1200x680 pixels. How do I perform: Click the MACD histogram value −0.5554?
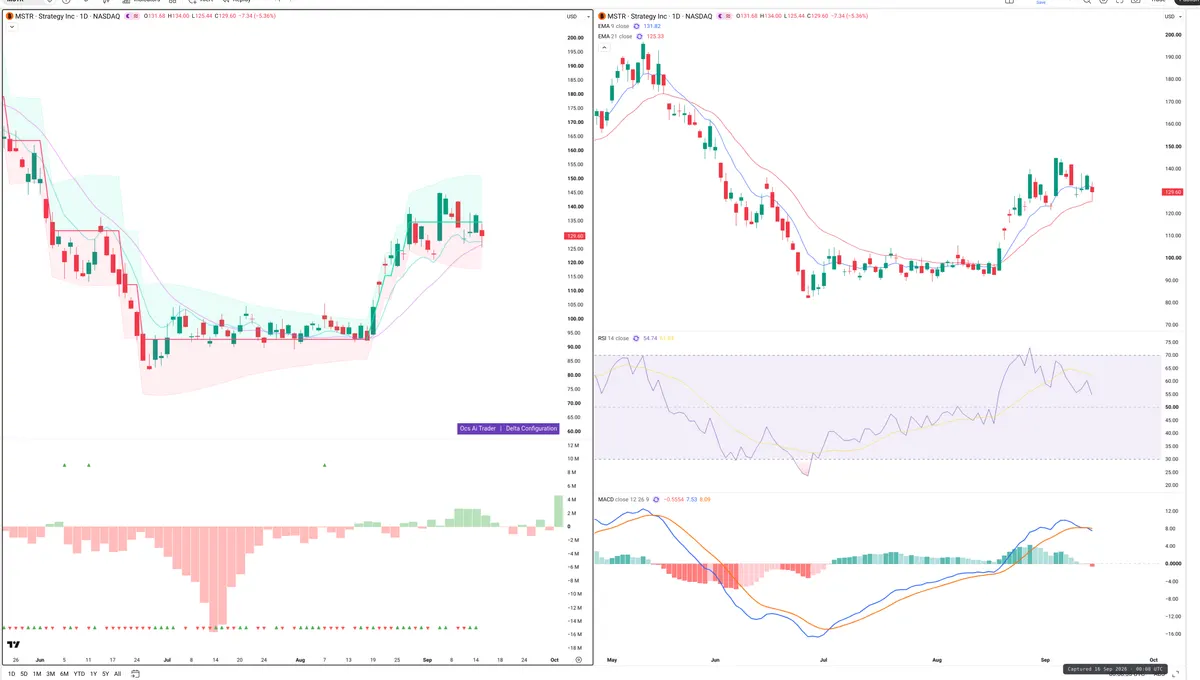(x=673, y=499)
